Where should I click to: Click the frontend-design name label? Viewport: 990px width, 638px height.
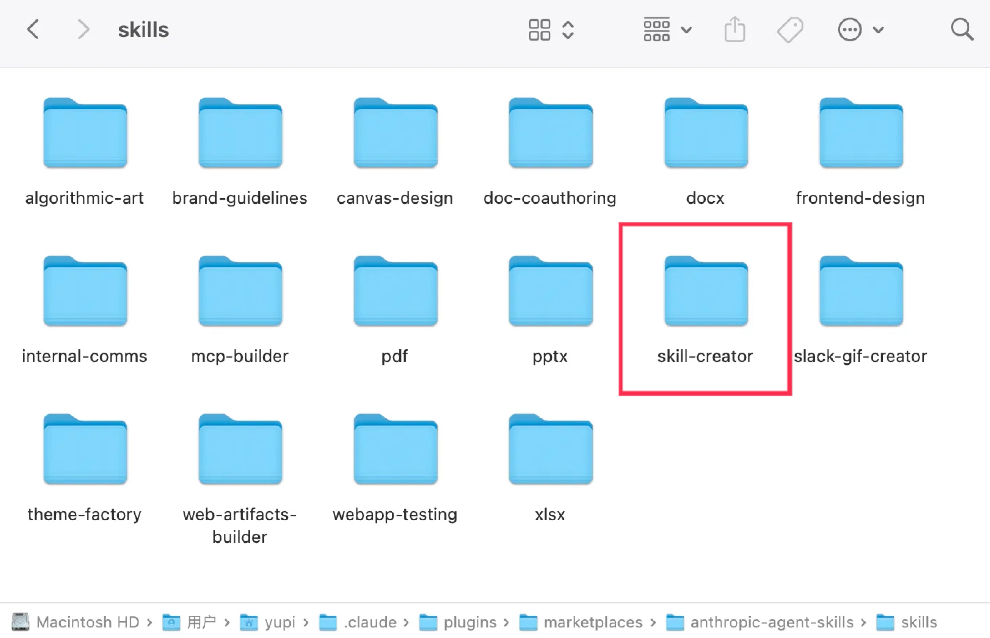(861, 198)
